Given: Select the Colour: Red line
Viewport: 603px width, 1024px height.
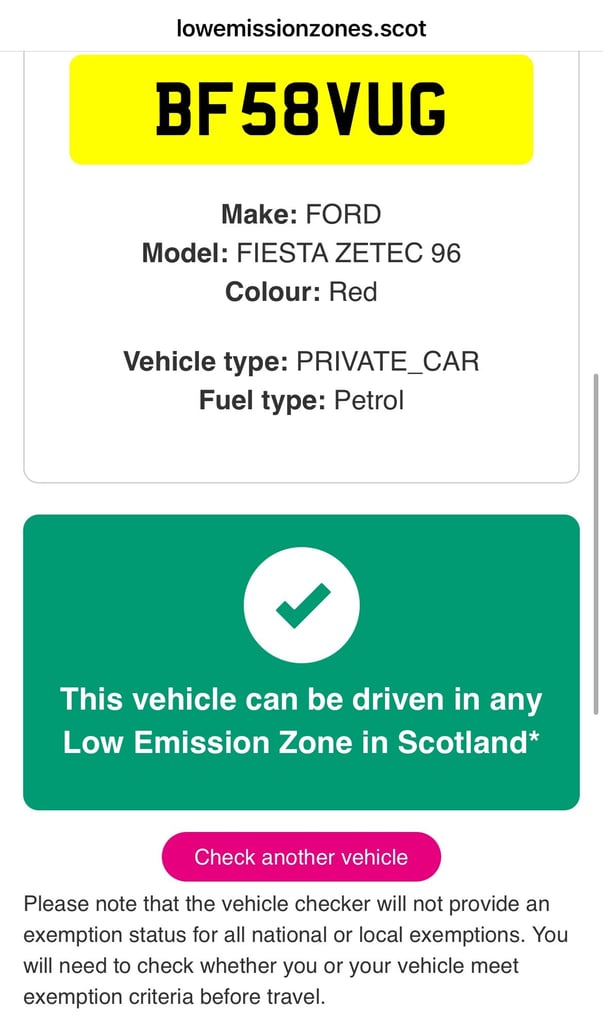Looking at the screenshot, I should pyautogui.click(x=301, y=292).
